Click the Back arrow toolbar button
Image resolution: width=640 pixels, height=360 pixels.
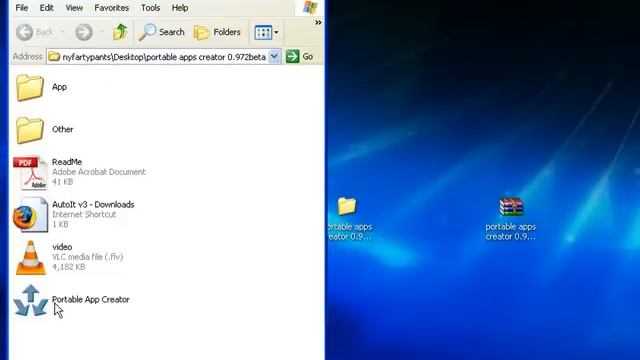pos(34,32)
